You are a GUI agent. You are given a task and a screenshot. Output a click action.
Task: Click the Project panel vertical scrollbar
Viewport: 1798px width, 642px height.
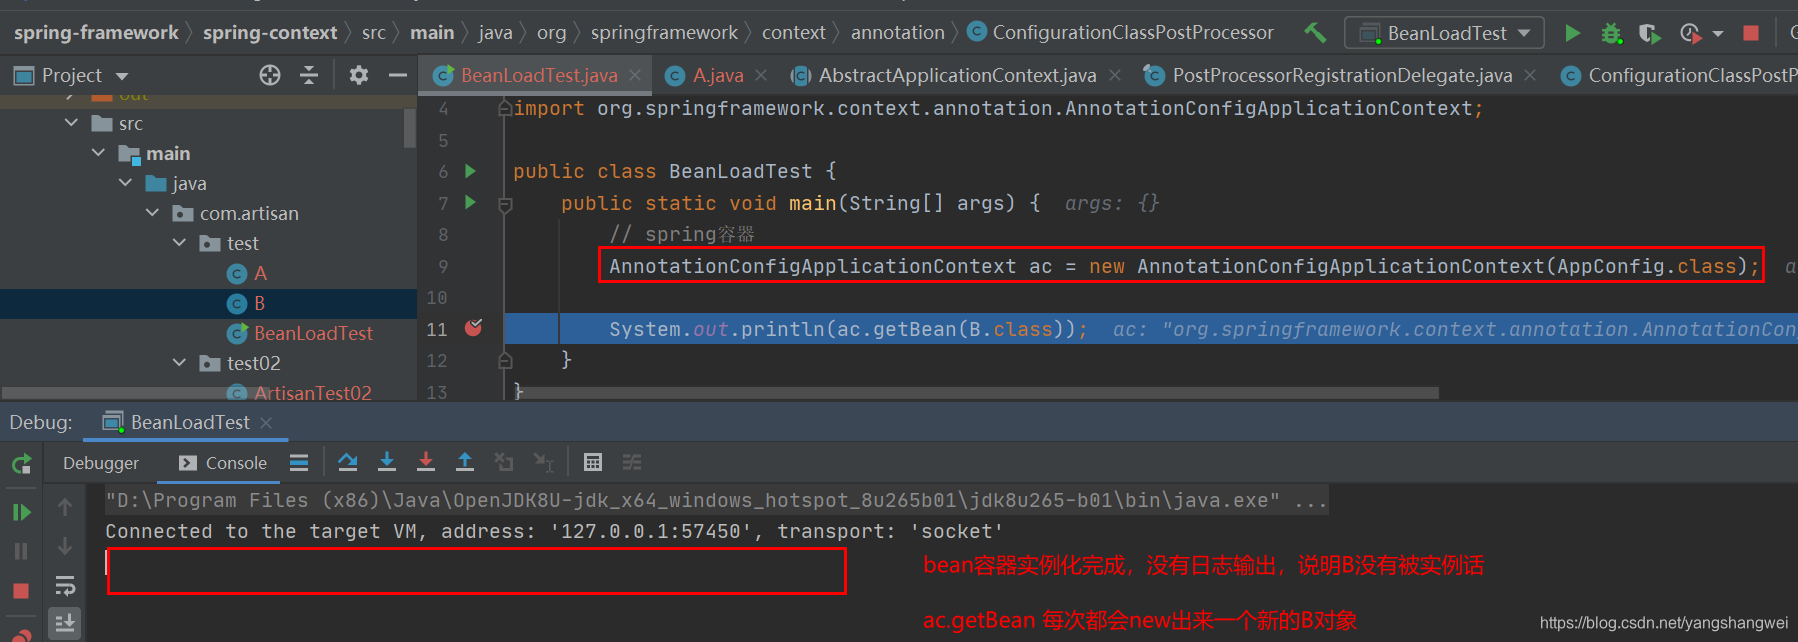point(410,128)
